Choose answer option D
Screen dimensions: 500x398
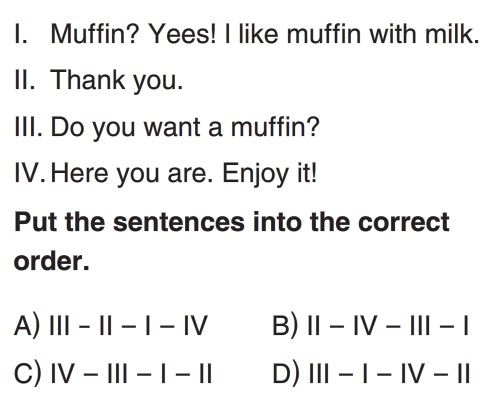(371, 373)
